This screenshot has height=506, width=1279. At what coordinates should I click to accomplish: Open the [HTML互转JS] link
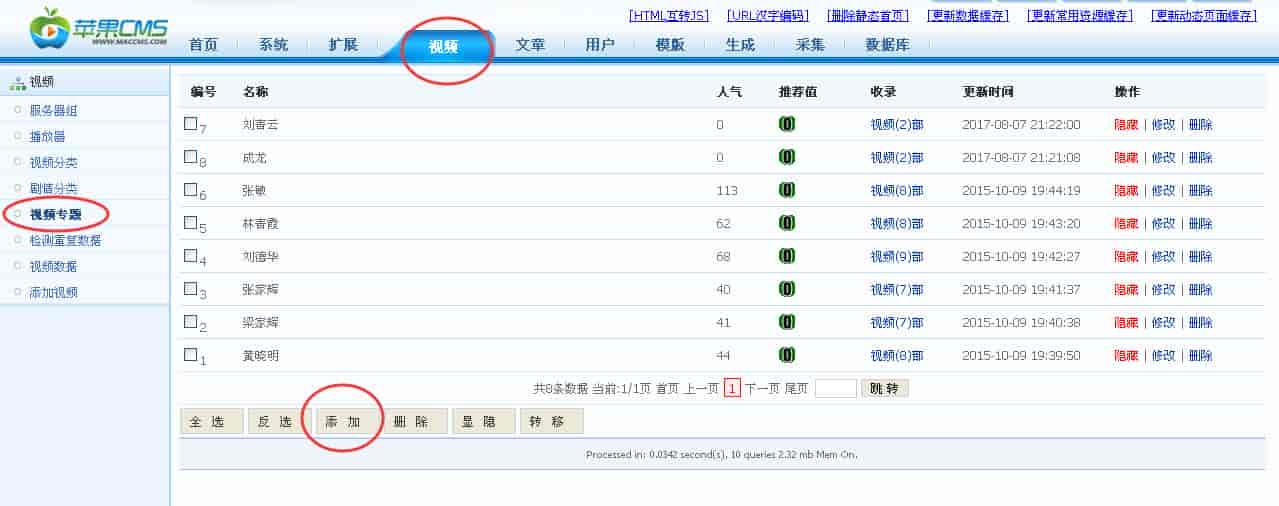[669, 15]
